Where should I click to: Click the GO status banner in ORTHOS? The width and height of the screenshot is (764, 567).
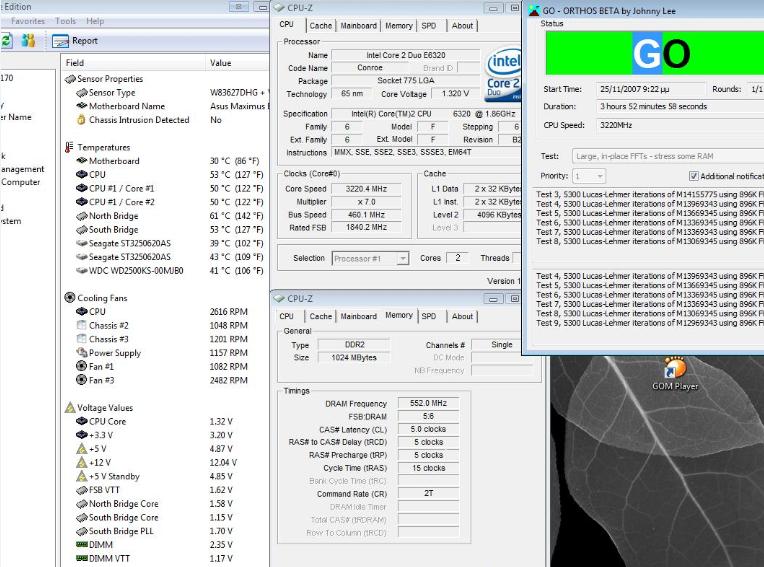click(x=655, y=53)
